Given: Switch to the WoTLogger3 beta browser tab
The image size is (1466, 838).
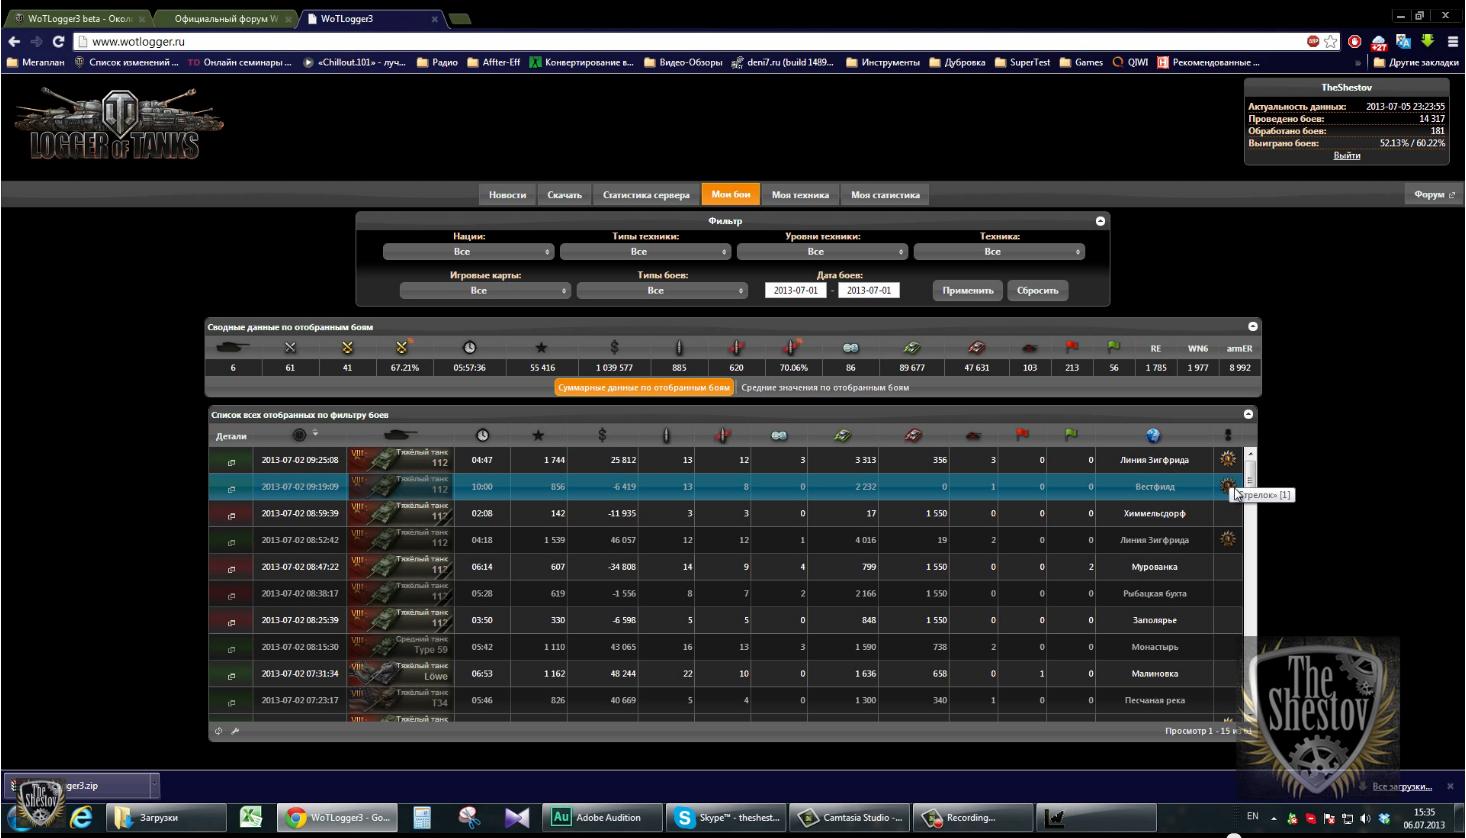Looking at the screenshot, I should 80,19.
